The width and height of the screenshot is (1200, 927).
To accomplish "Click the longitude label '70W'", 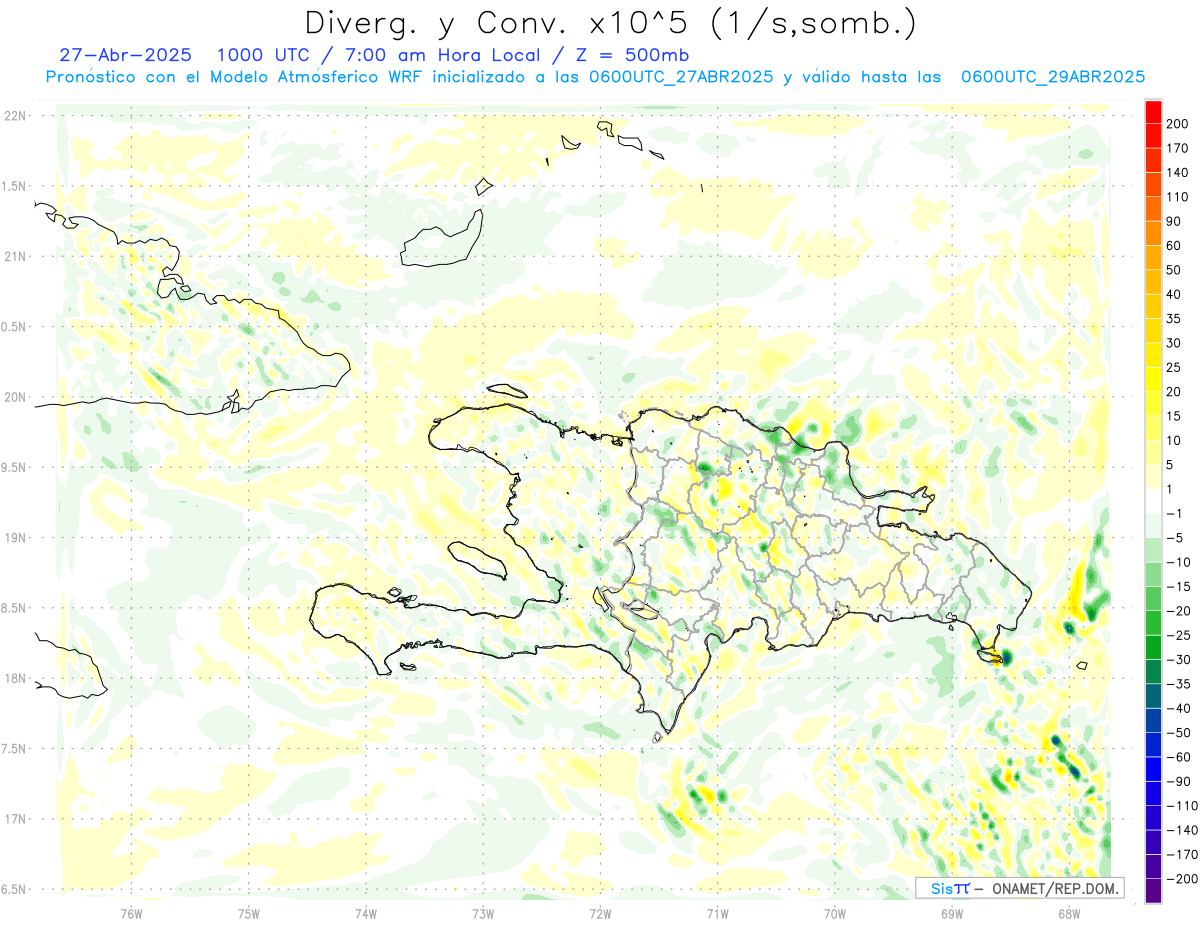I will pyautogui.click(x=835, y=913).
